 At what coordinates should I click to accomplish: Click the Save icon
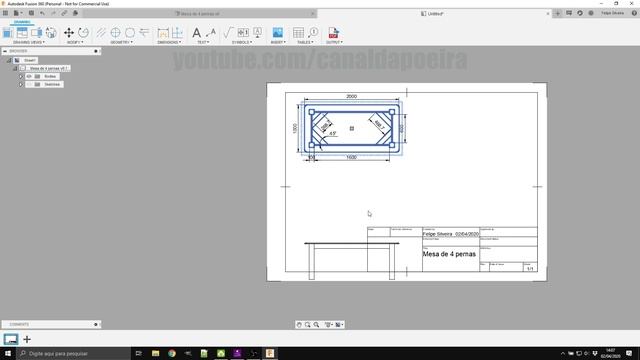[31, 13]
